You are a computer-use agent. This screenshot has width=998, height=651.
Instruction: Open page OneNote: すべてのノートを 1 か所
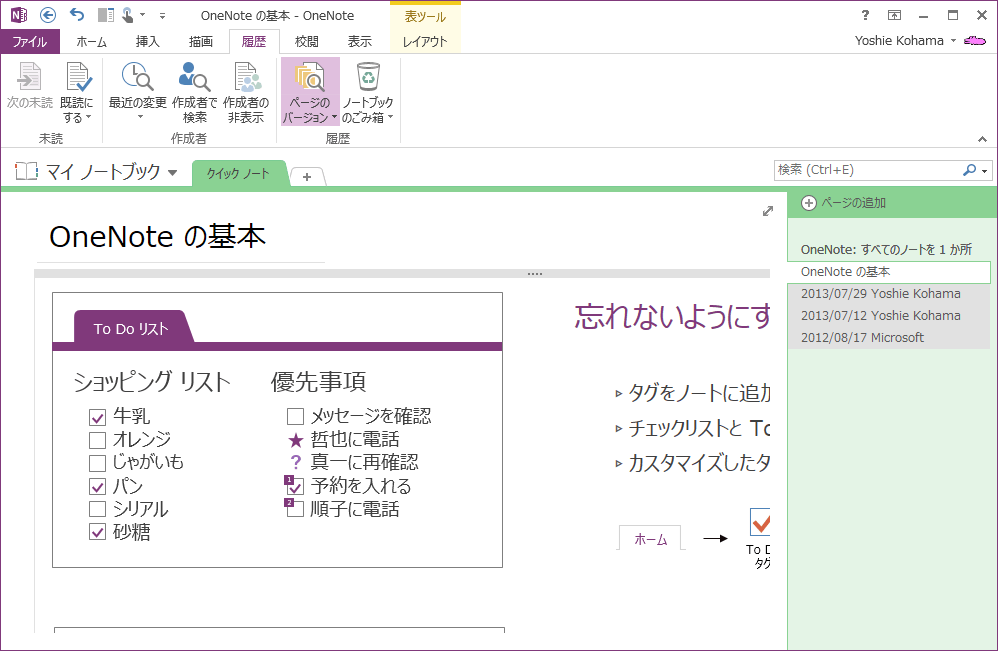(x=889, y=249)
